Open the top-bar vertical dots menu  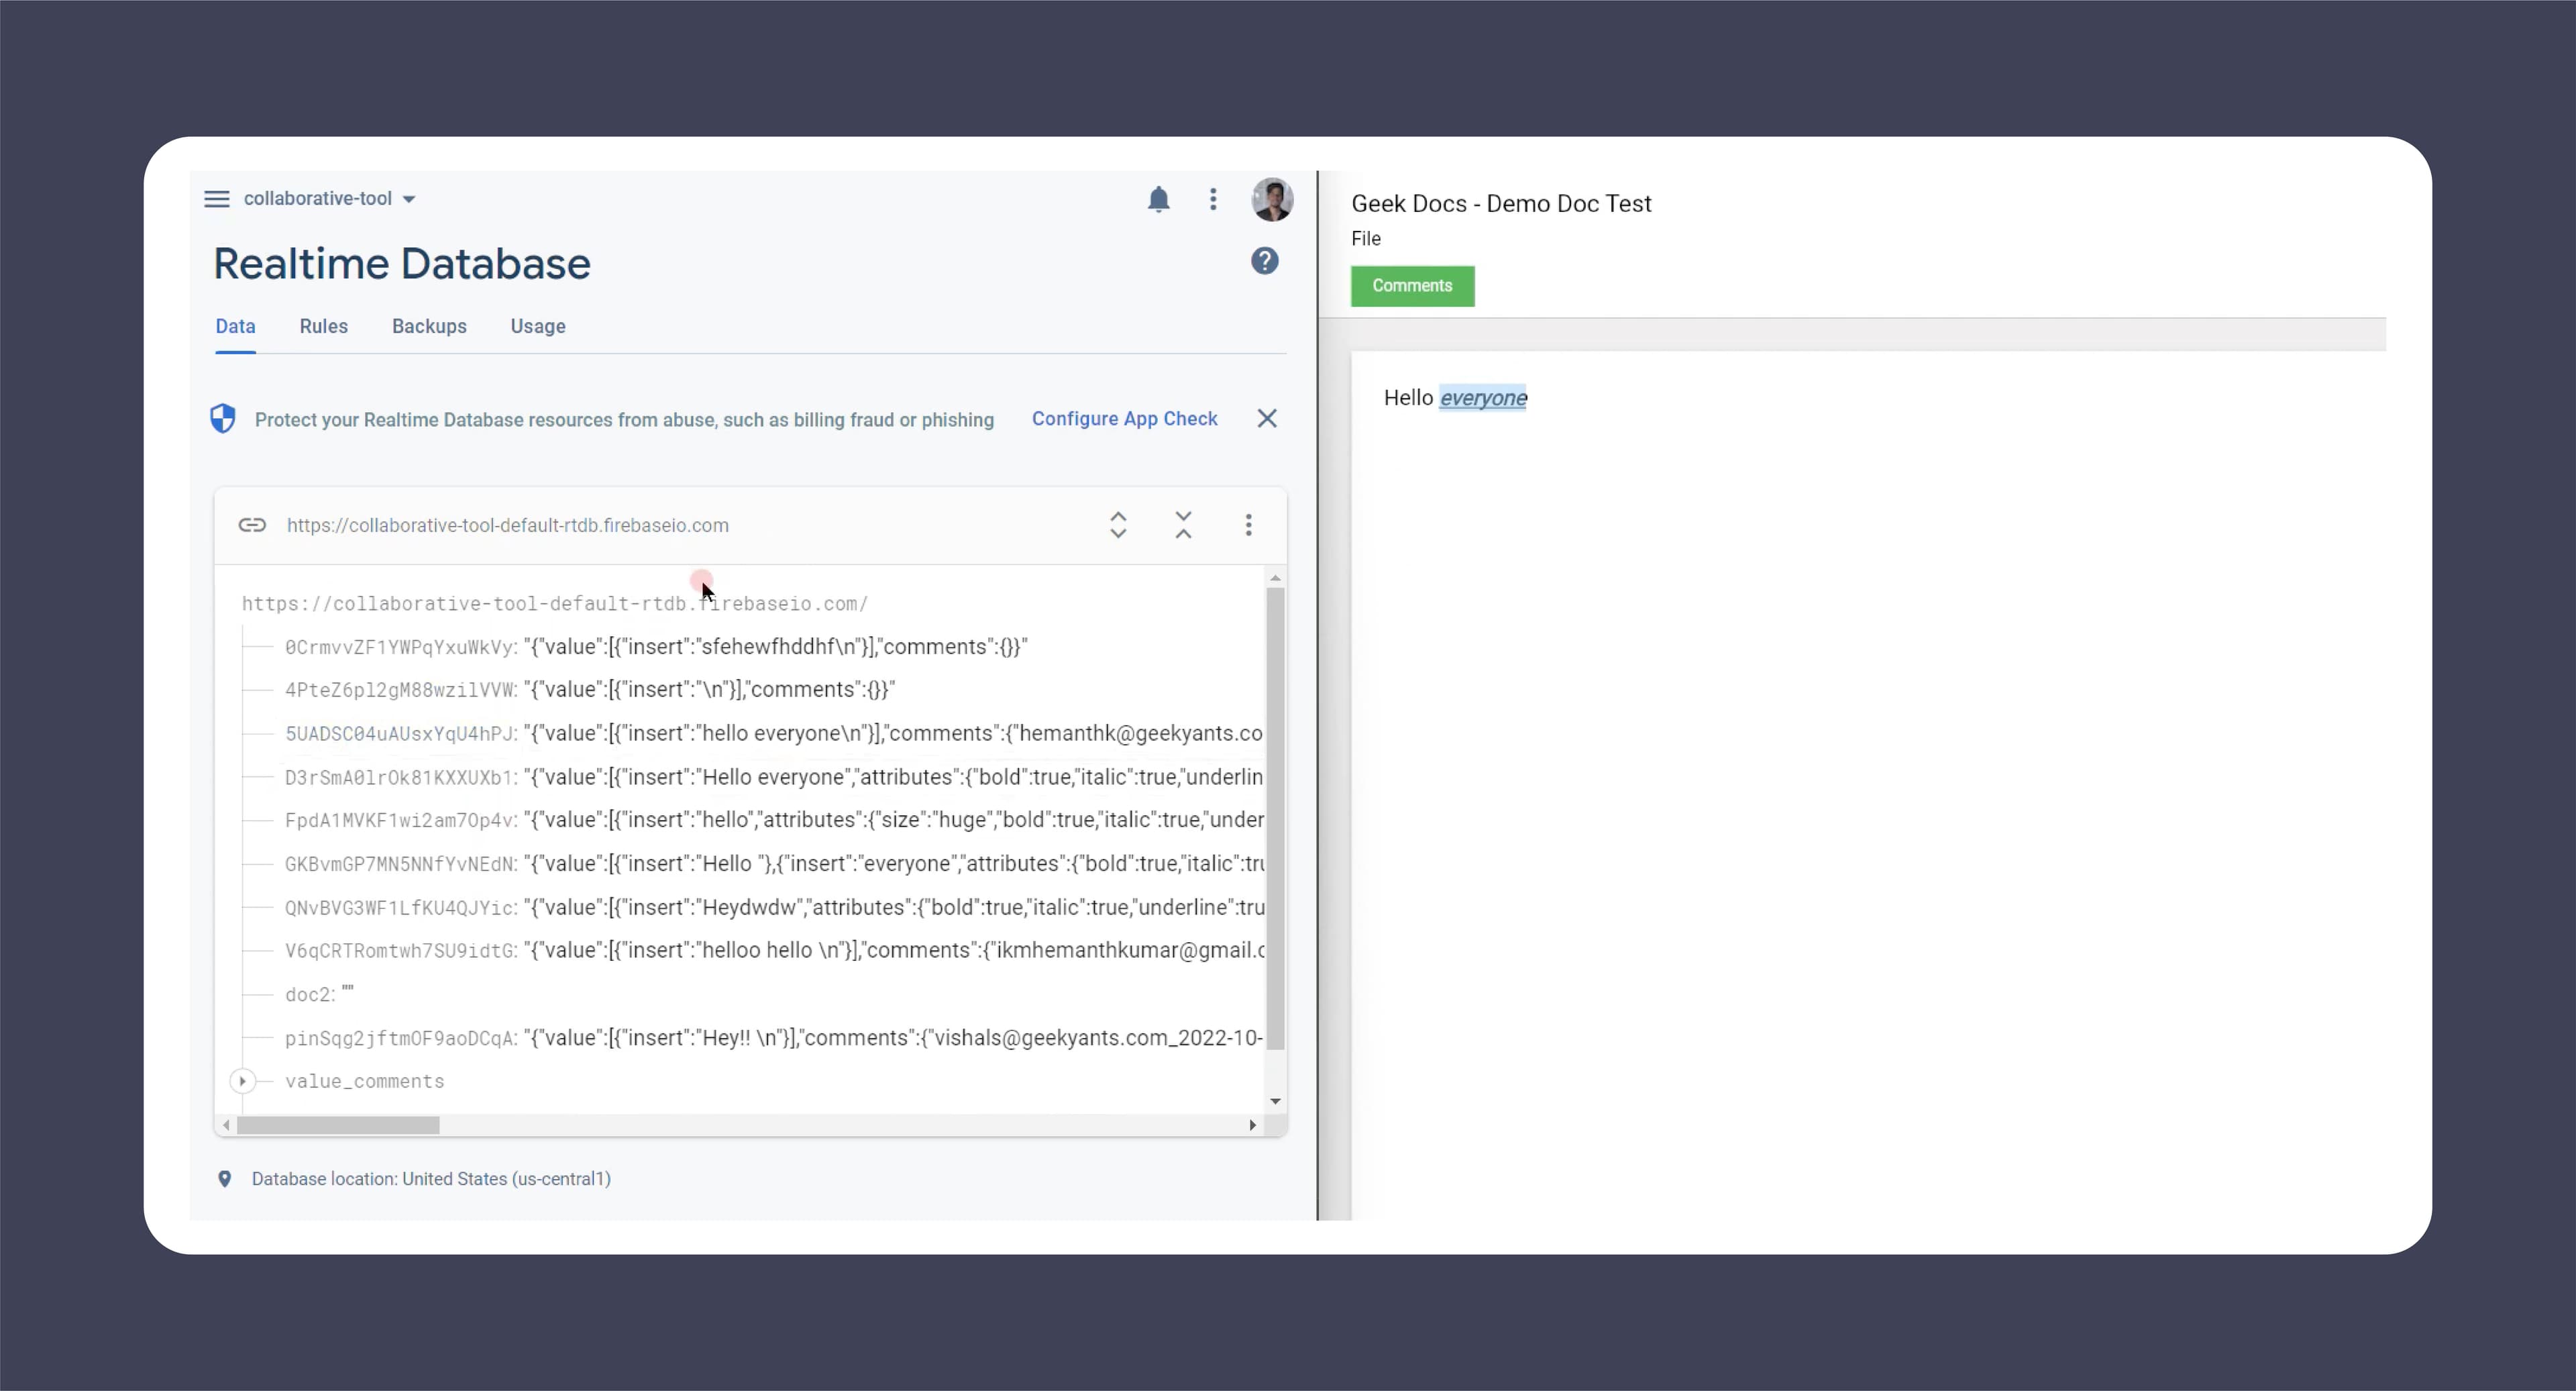pos(1213,199)
